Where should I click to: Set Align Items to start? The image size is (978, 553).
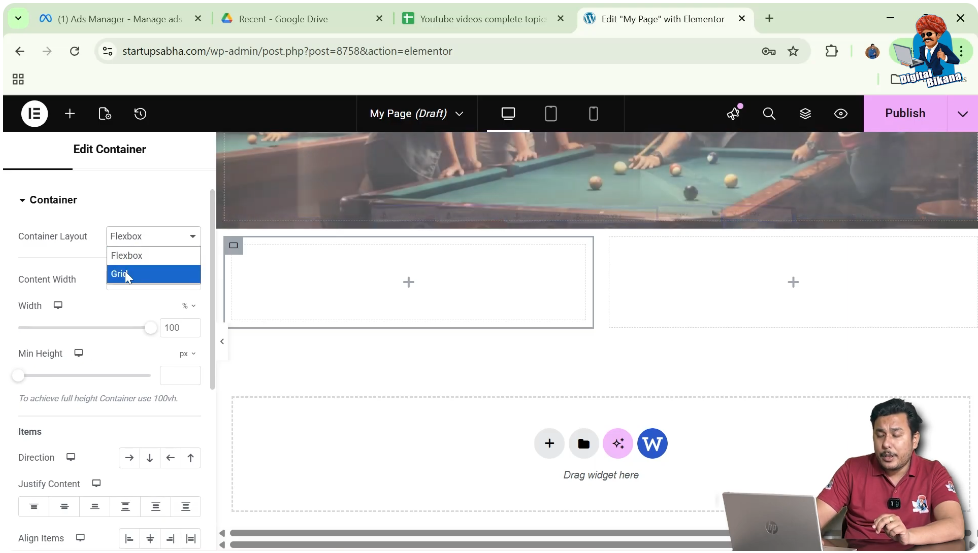click(x=129, y=538)
